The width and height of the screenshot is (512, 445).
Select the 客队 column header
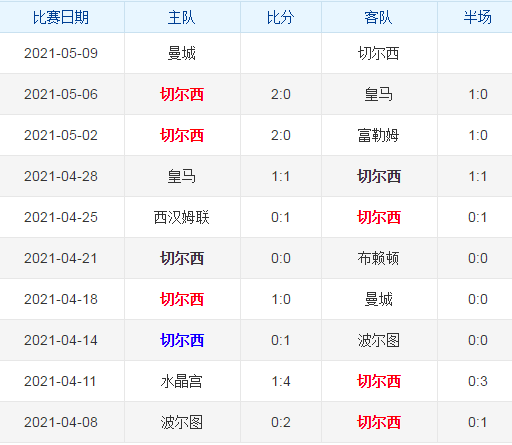378,17
